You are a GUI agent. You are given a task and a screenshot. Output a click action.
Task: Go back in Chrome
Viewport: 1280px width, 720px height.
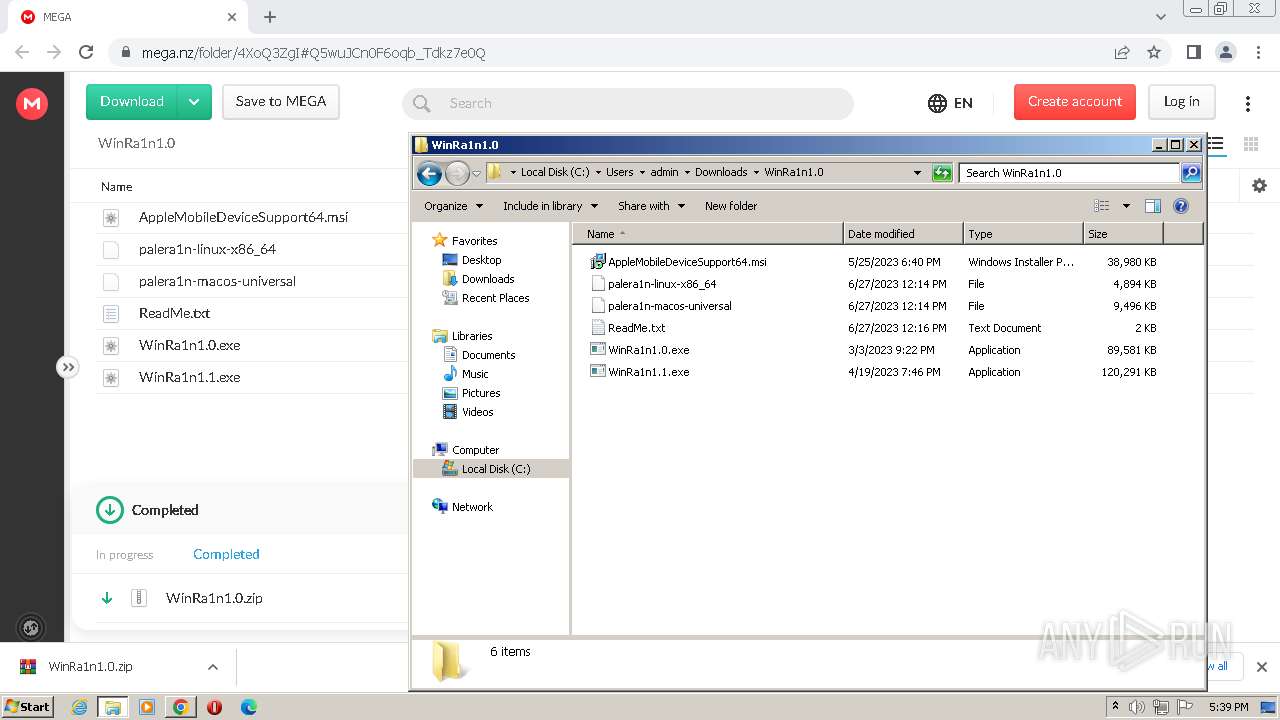point(22,52)
